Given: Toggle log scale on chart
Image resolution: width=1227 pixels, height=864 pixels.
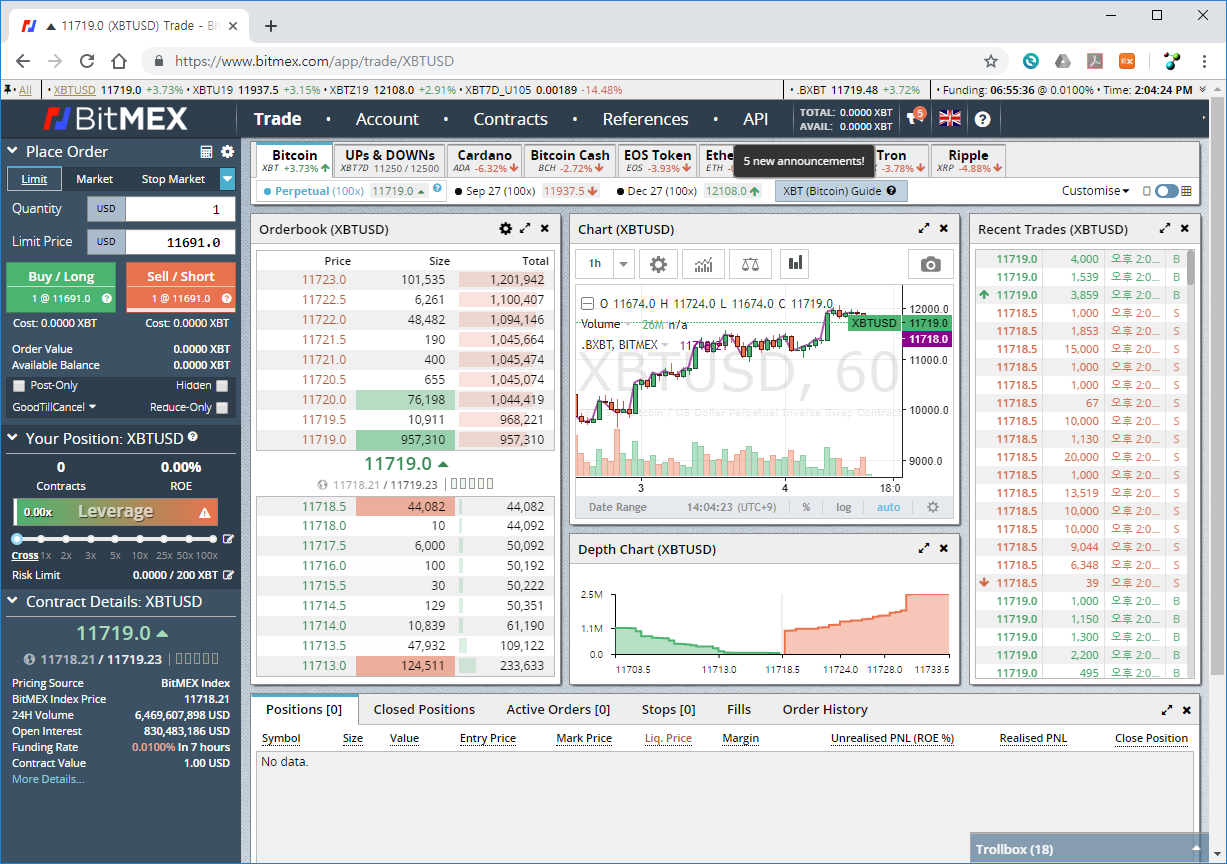Looking at the screenshot, I should click(x=844, y=507).
